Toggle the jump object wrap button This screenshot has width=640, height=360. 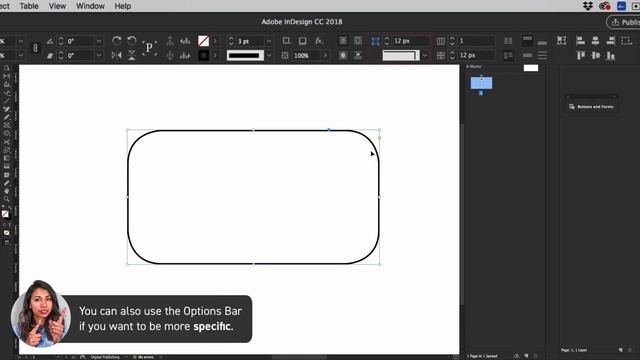tap(358, 55)
